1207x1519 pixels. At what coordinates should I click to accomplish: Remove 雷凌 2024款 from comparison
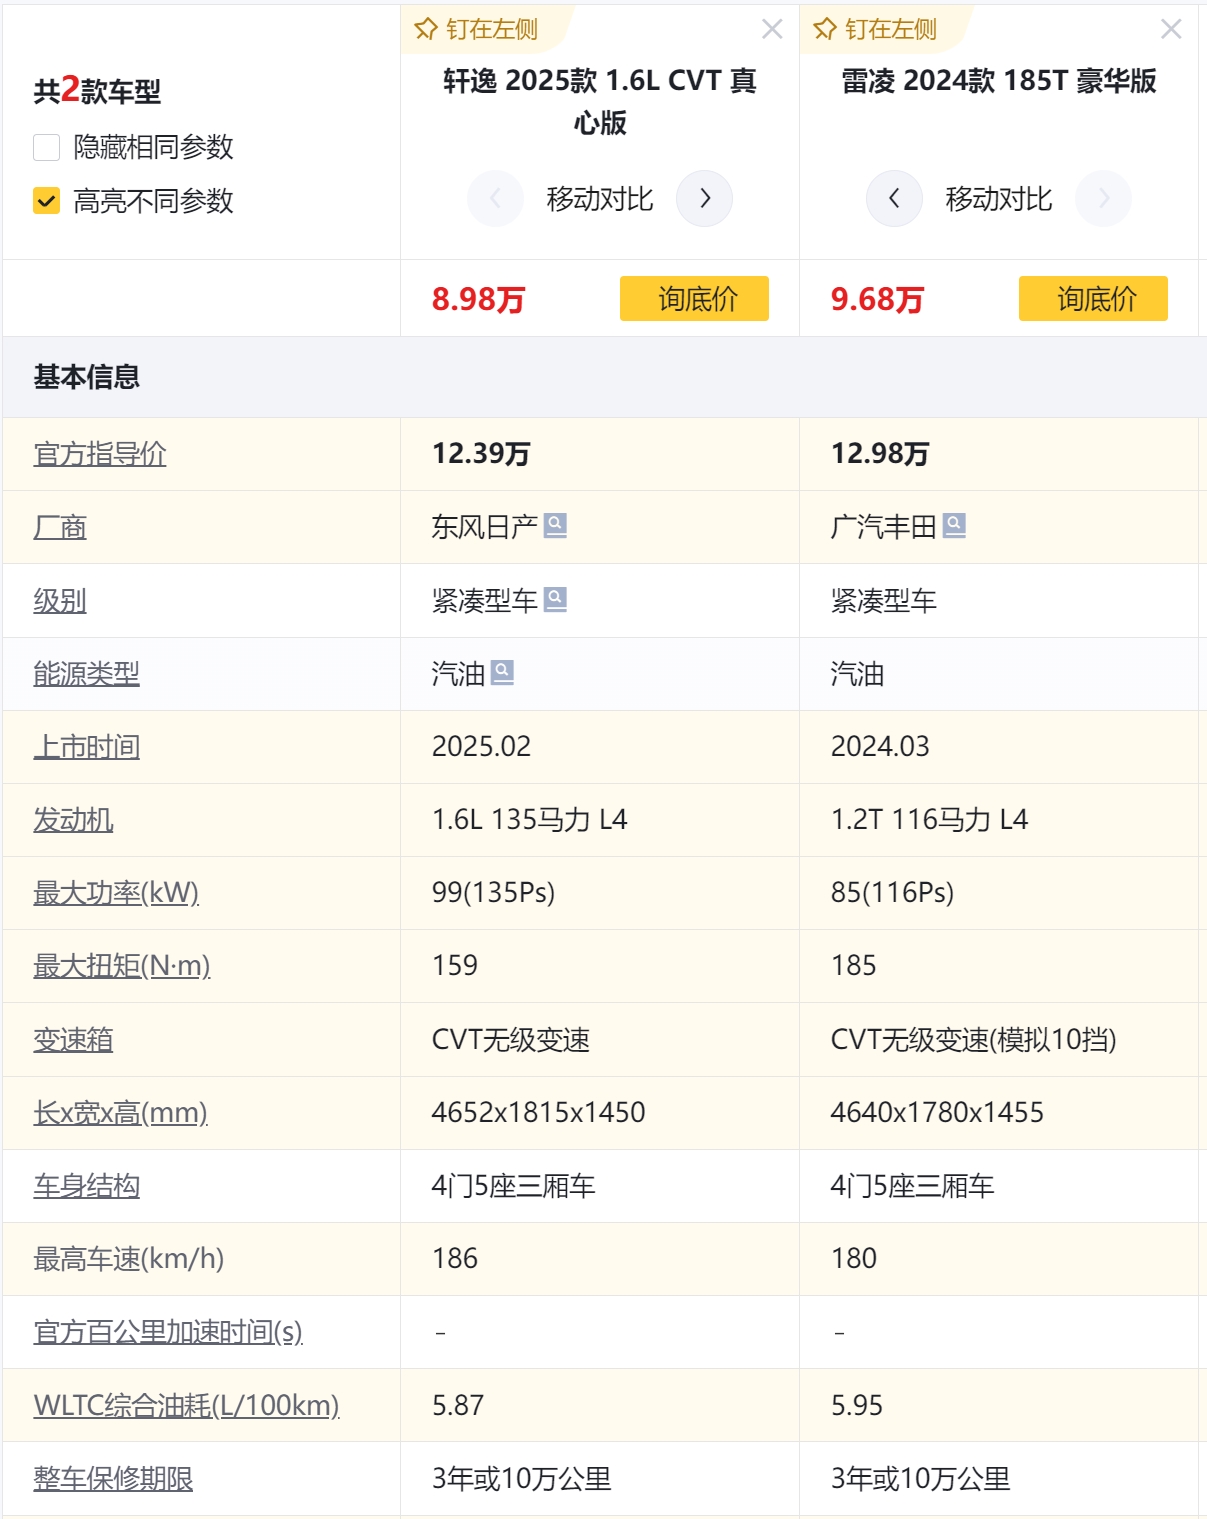coord(1171,29)
